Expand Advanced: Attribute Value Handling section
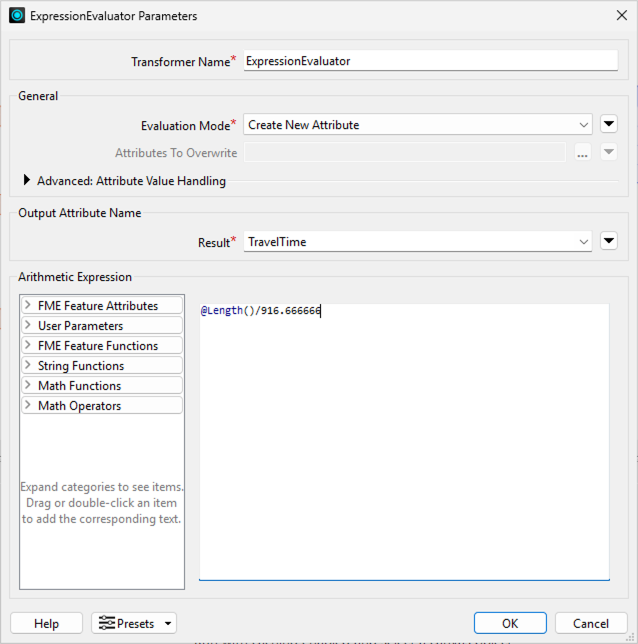Viewport: 638px width, 644px height. click(x=27, y=180)
